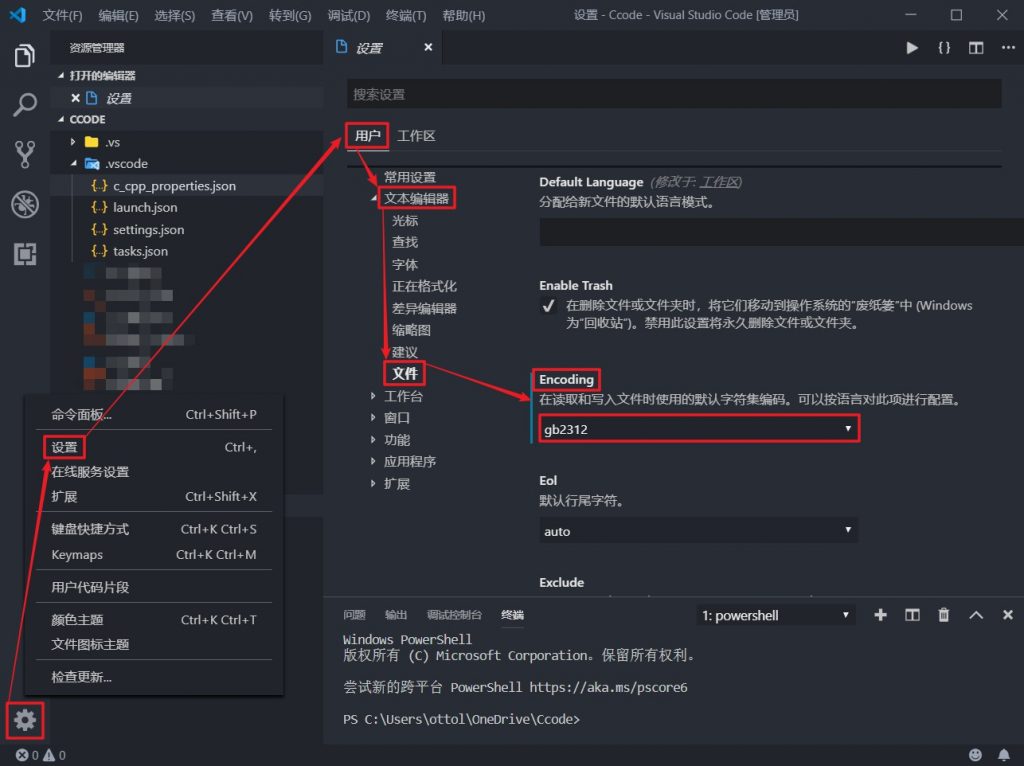Image resolution: width=1024 pixels, height=766 pixels.
Task: Close the terminal panel
Action: [x=1008, y=614]
